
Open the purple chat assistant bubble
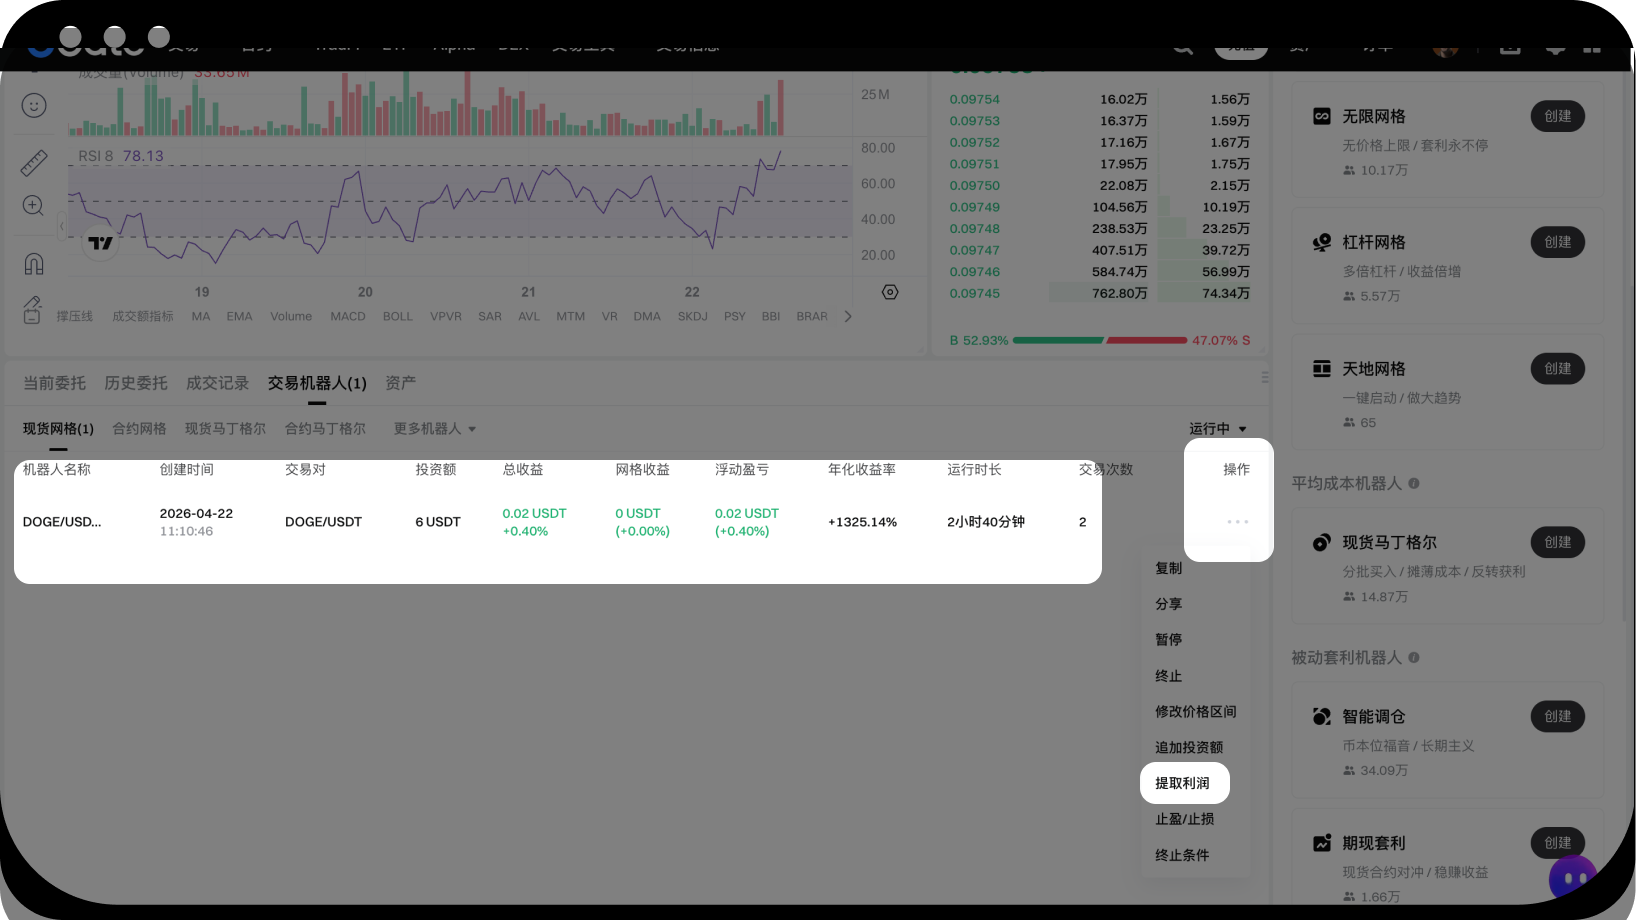1573,878
